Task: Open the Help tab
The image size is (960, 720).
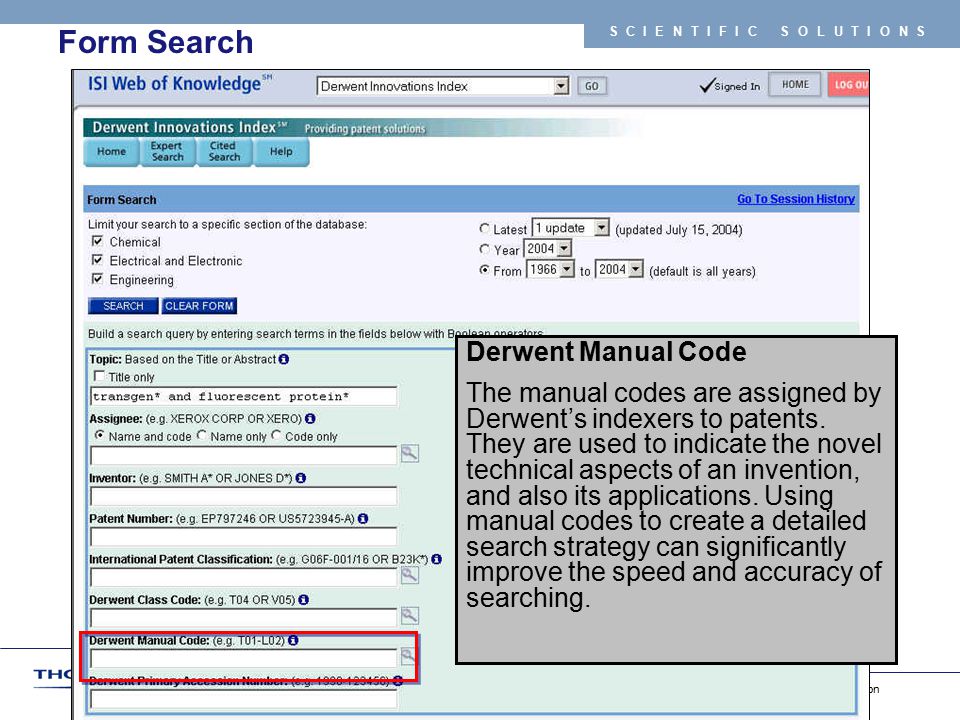Action: pos(281,152)
